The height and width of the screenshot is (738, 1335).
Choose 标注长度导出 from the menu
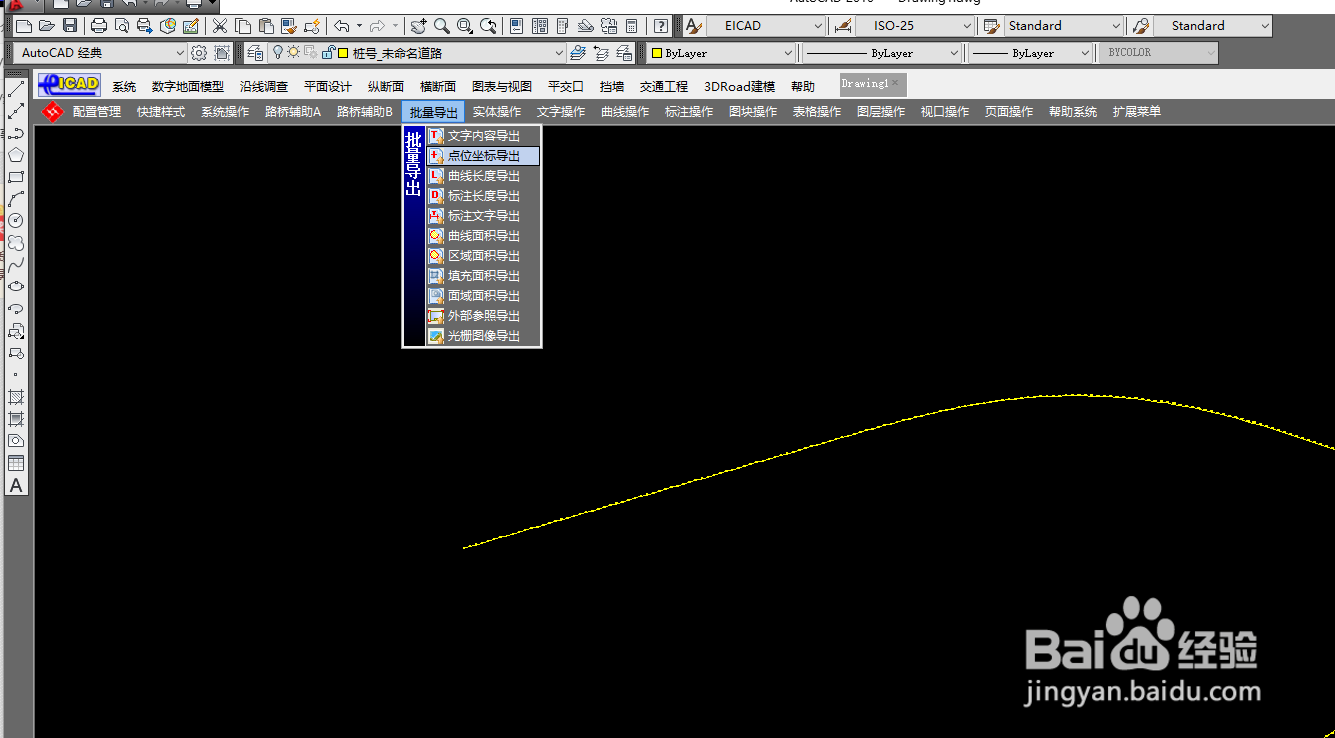tap(483, 196)
